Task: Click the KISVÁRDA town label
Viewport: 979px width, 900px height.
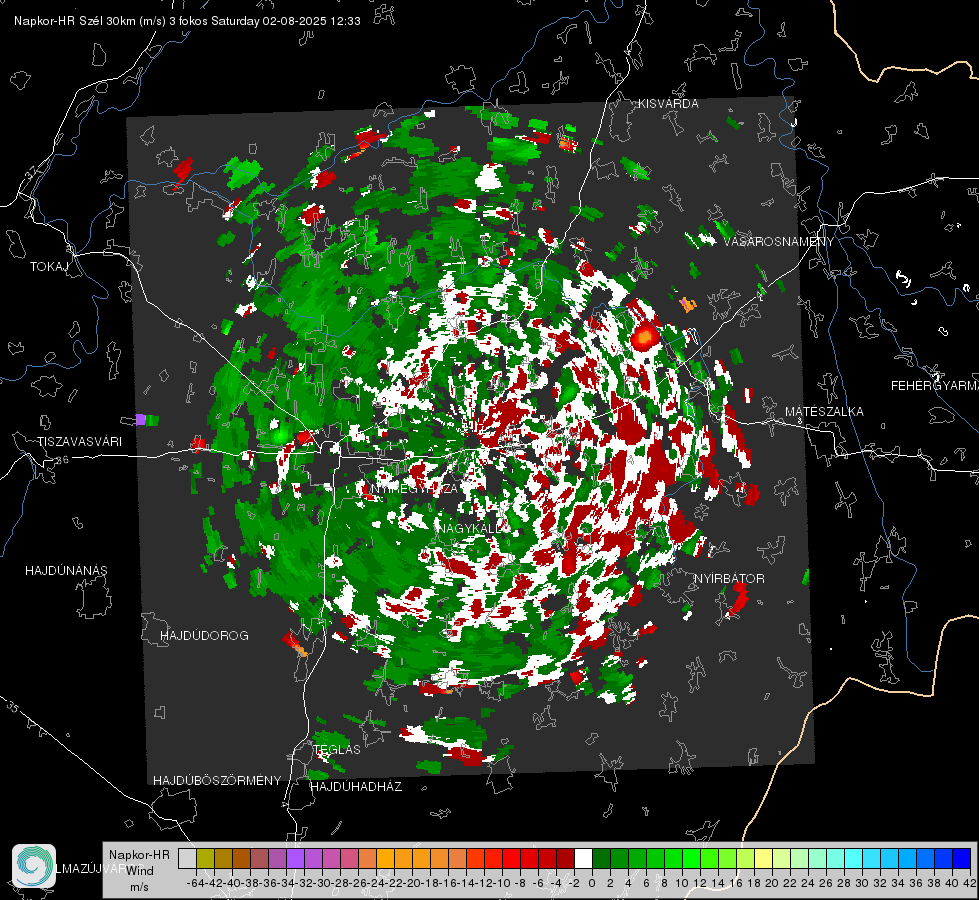Action: coord(668,104)
